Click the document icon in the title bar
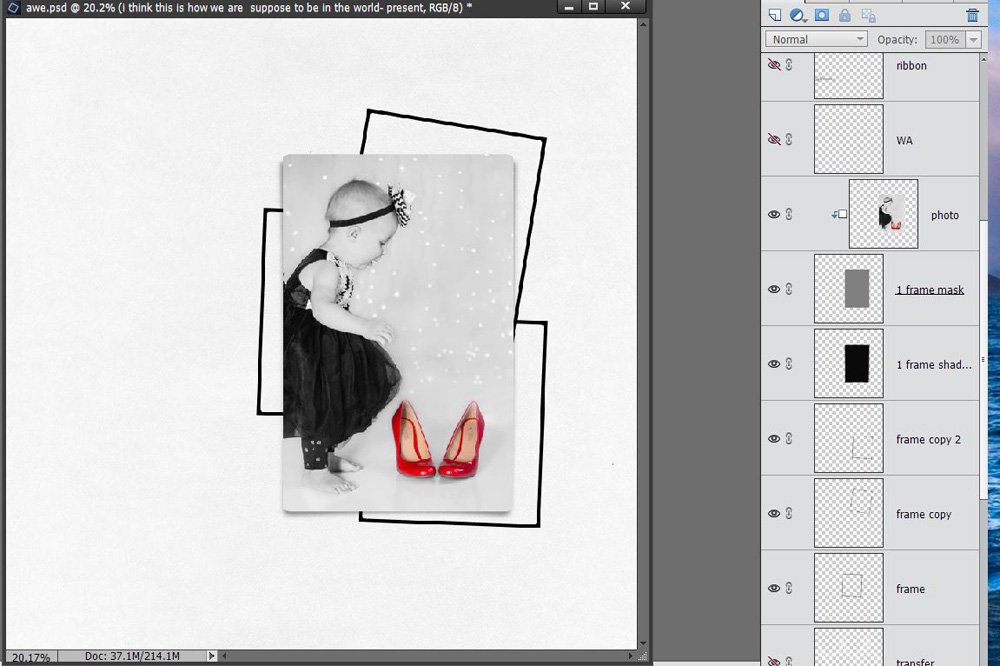The height and width of the screenshot is (666, 1000). [x=13, y=8]
